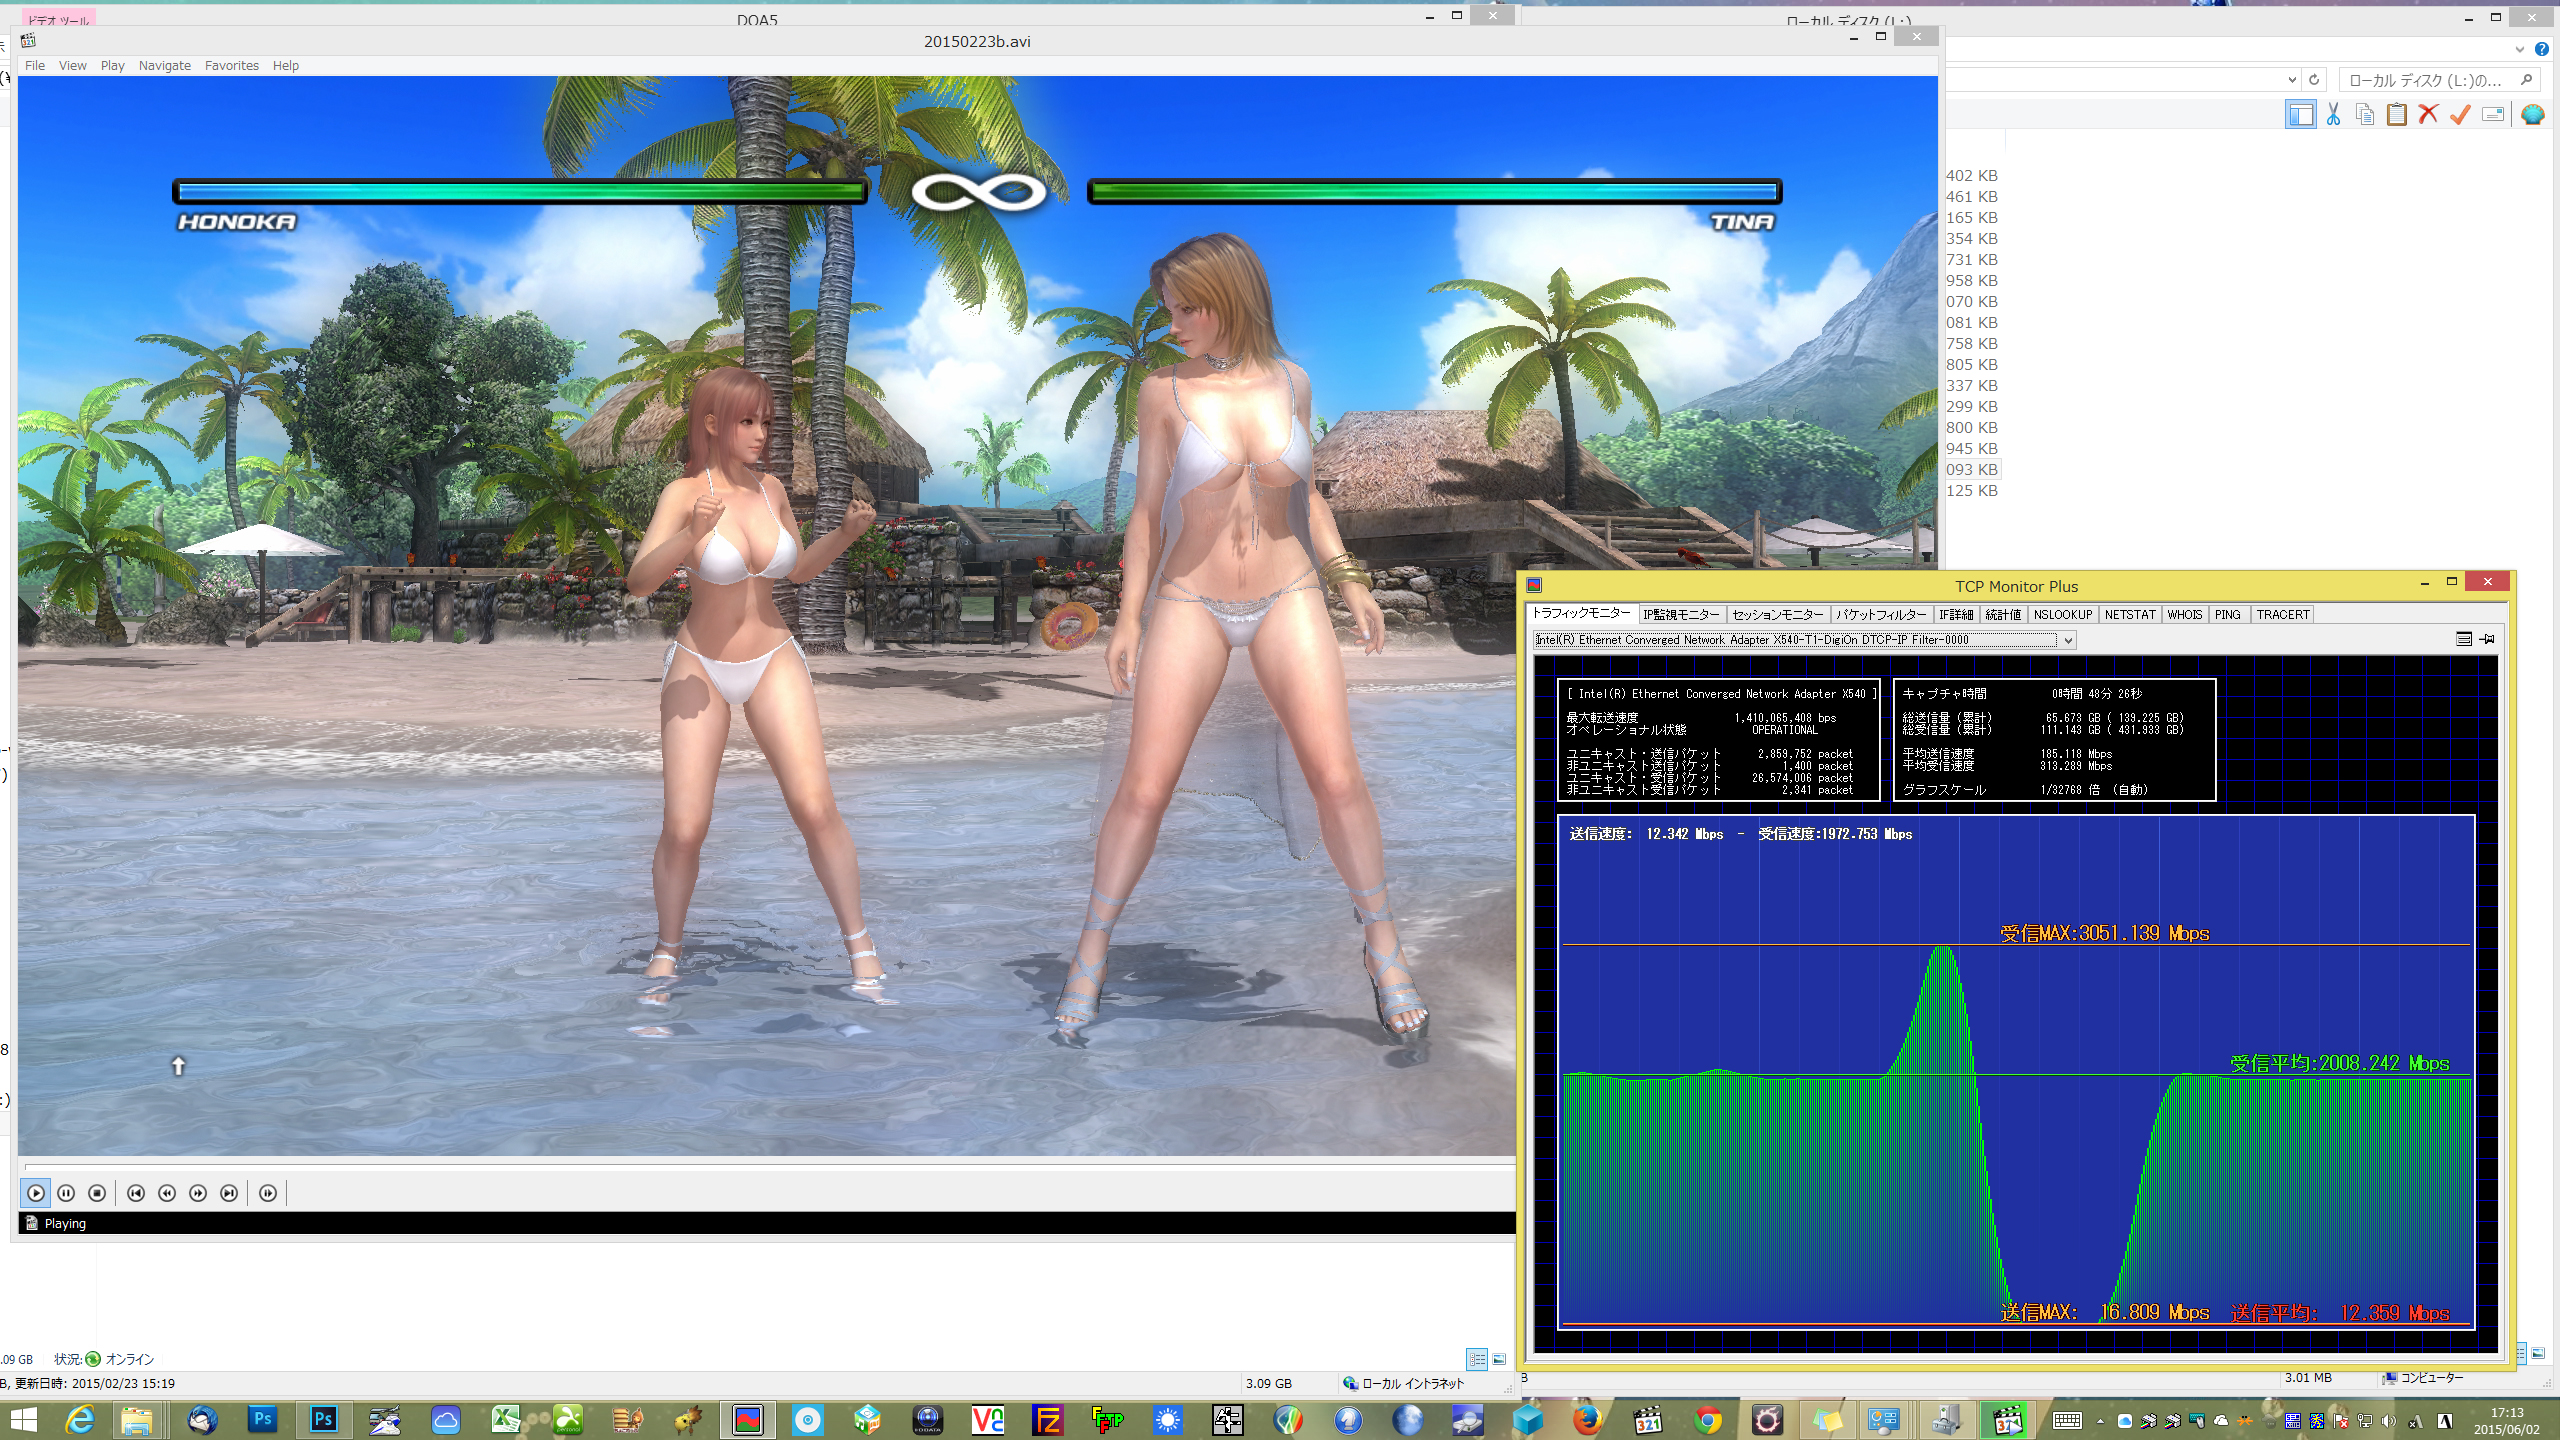Switch to the NETSTAT tab
The image size is (2560, 1440).
click(2129, 615)
